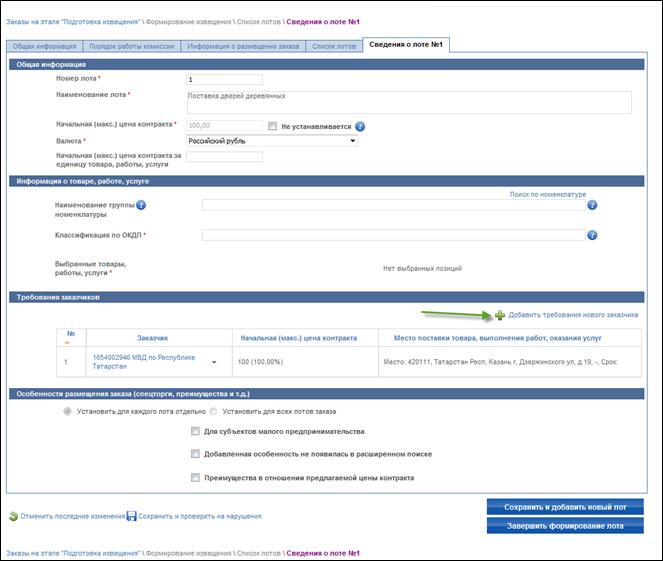This screenshot has width=663, height=561.
Task: Click in "Номер лота" input field
Action: click(224, 79)
